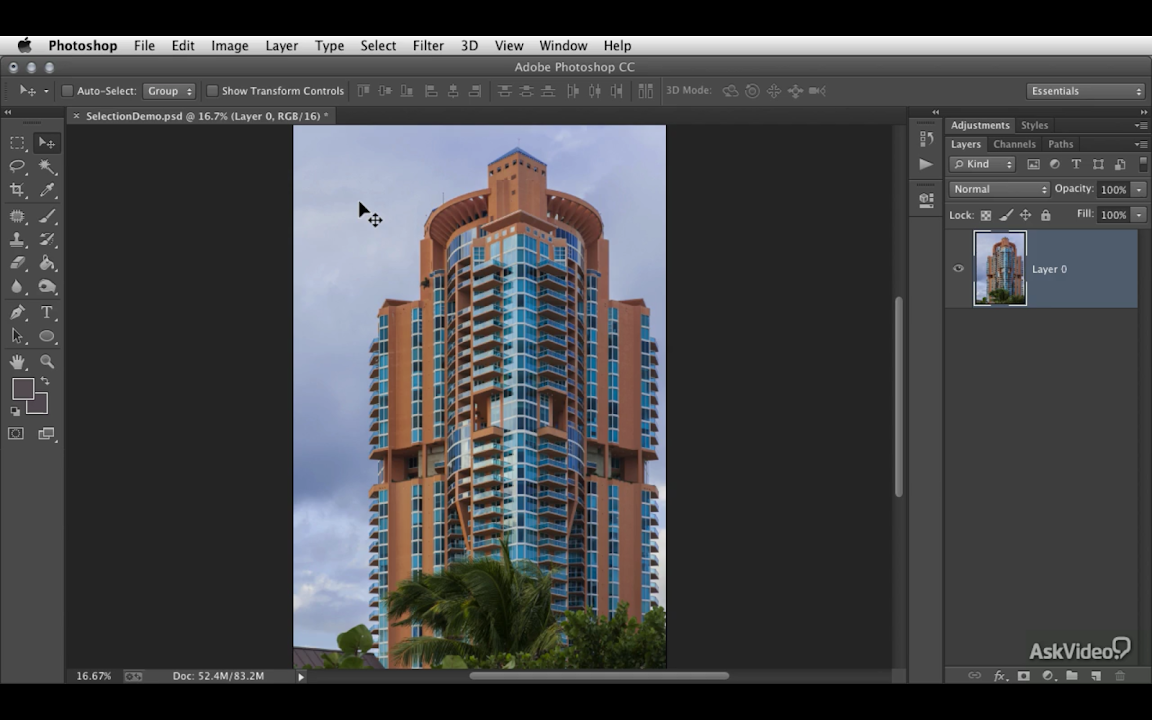The height and width of the screenshot is (720, 1152).
Task: Pick the Hand tool
Action: pyautogui.click(x=17, y=362)
